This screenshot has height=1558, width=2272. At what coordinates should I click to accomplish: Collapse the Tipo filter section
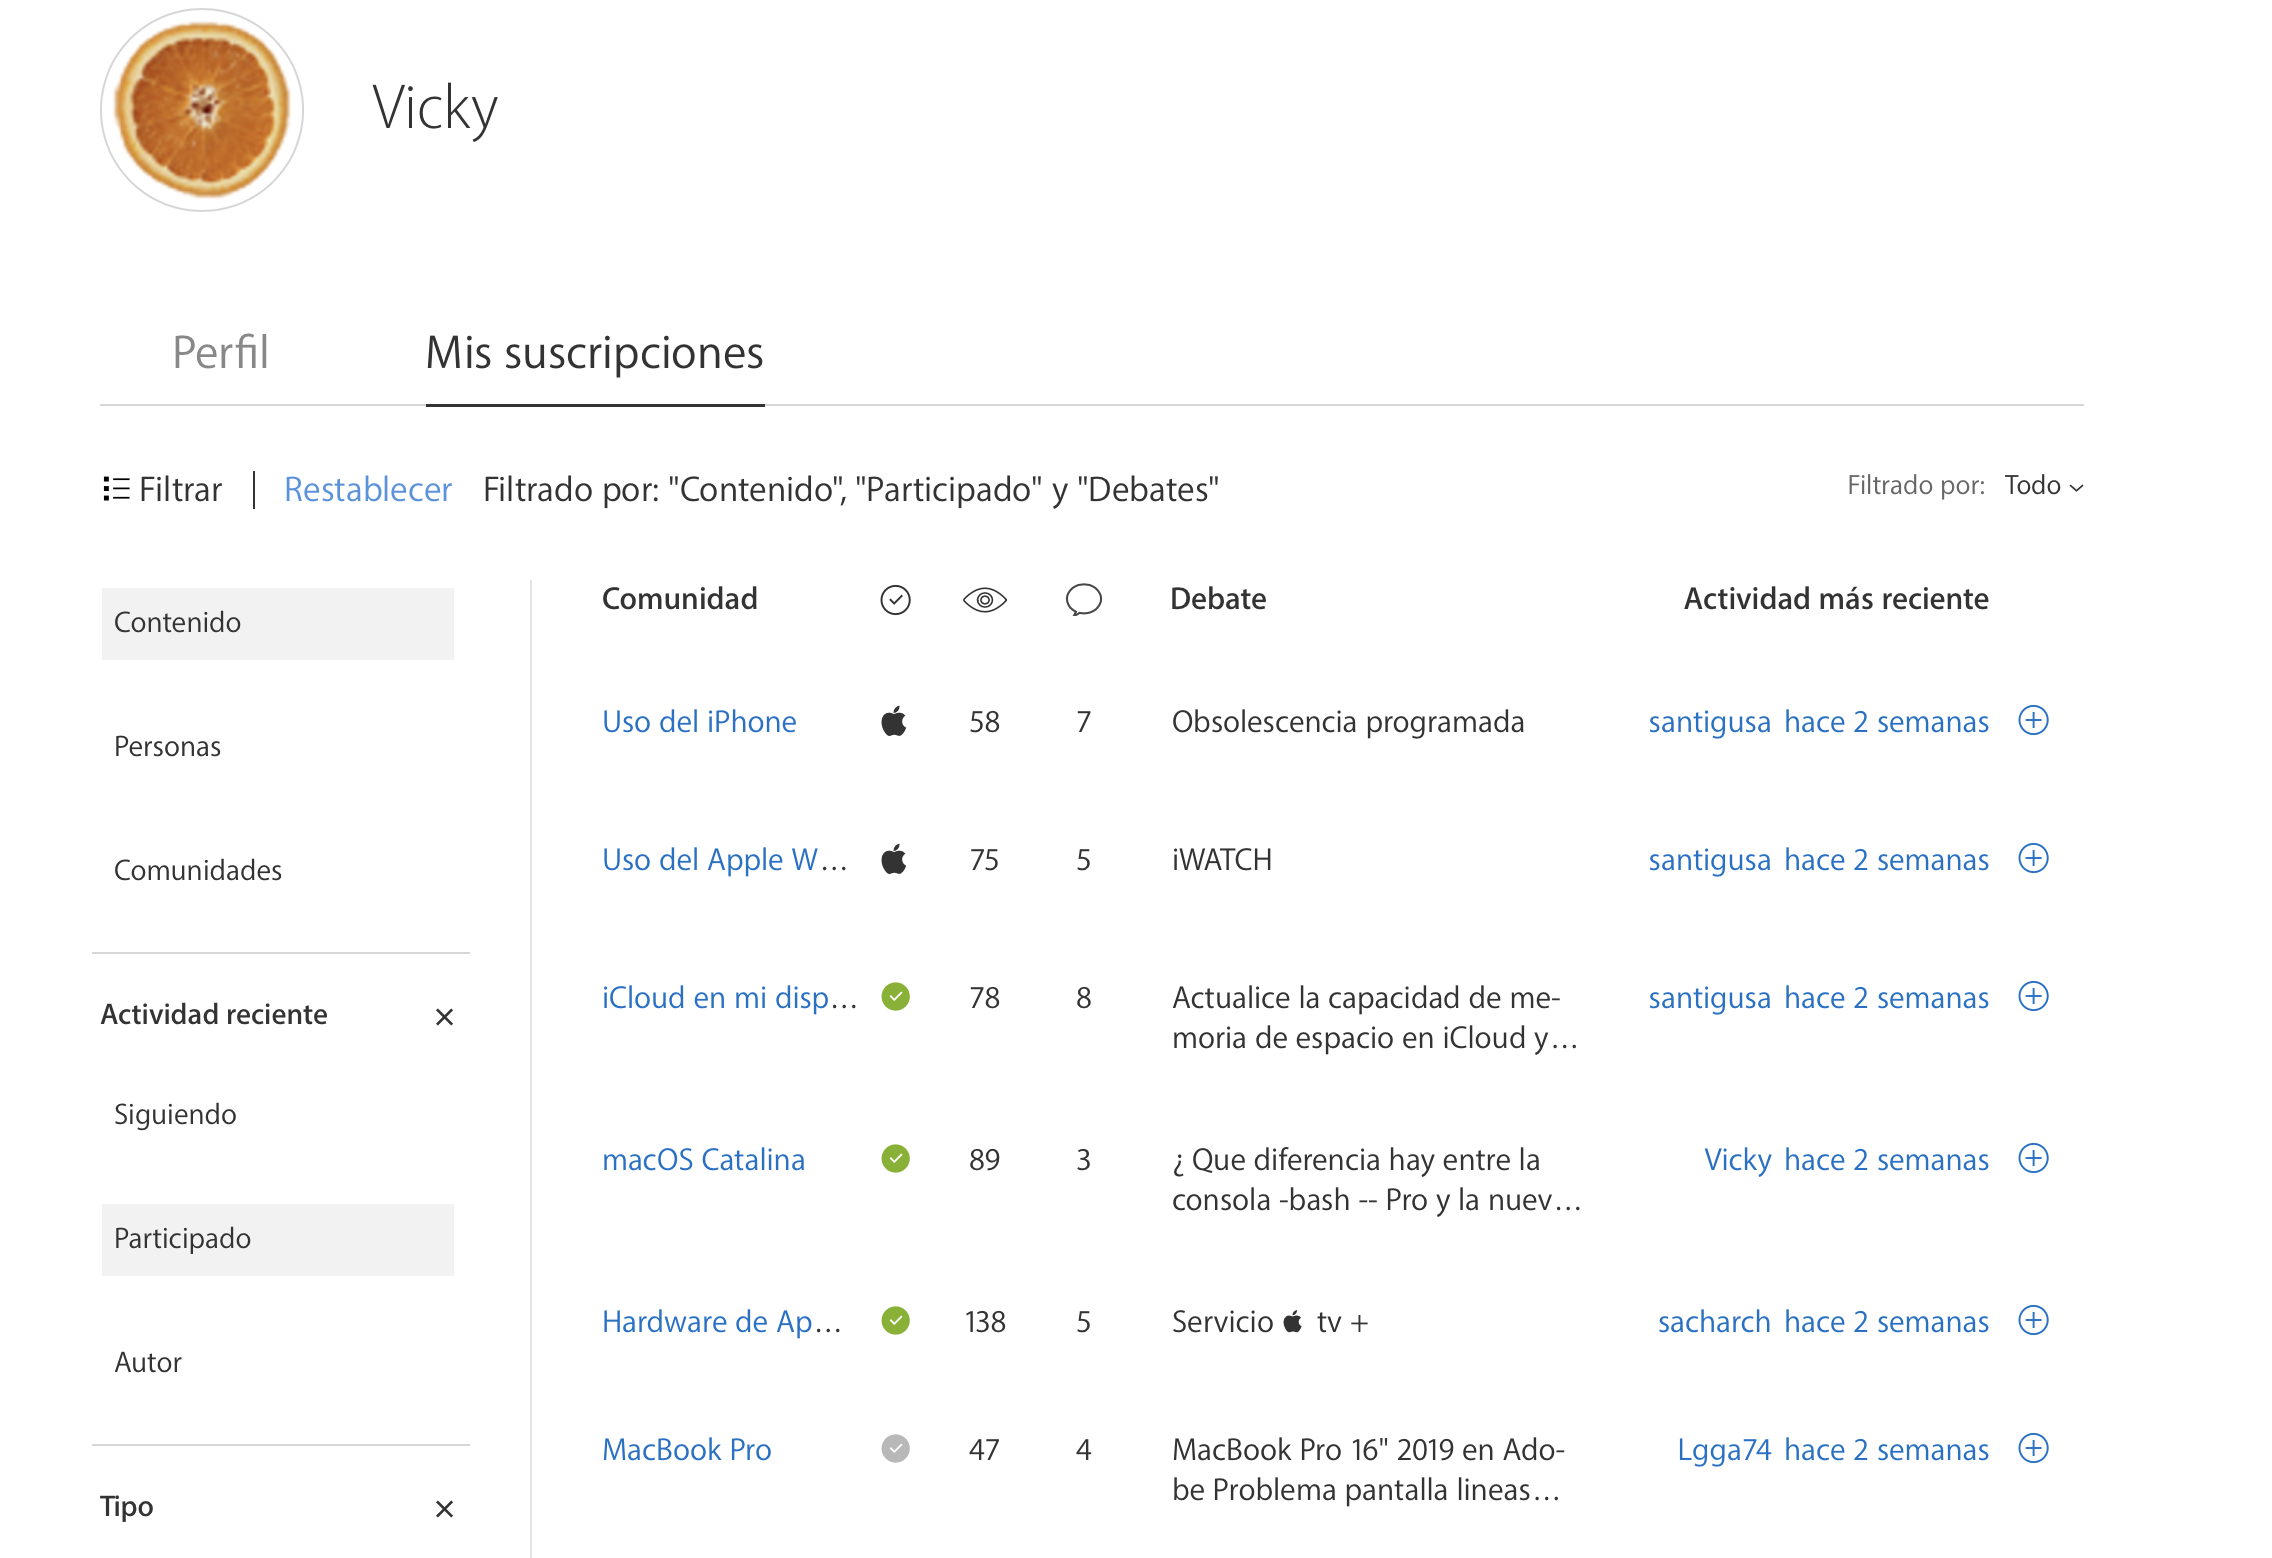444,1508
